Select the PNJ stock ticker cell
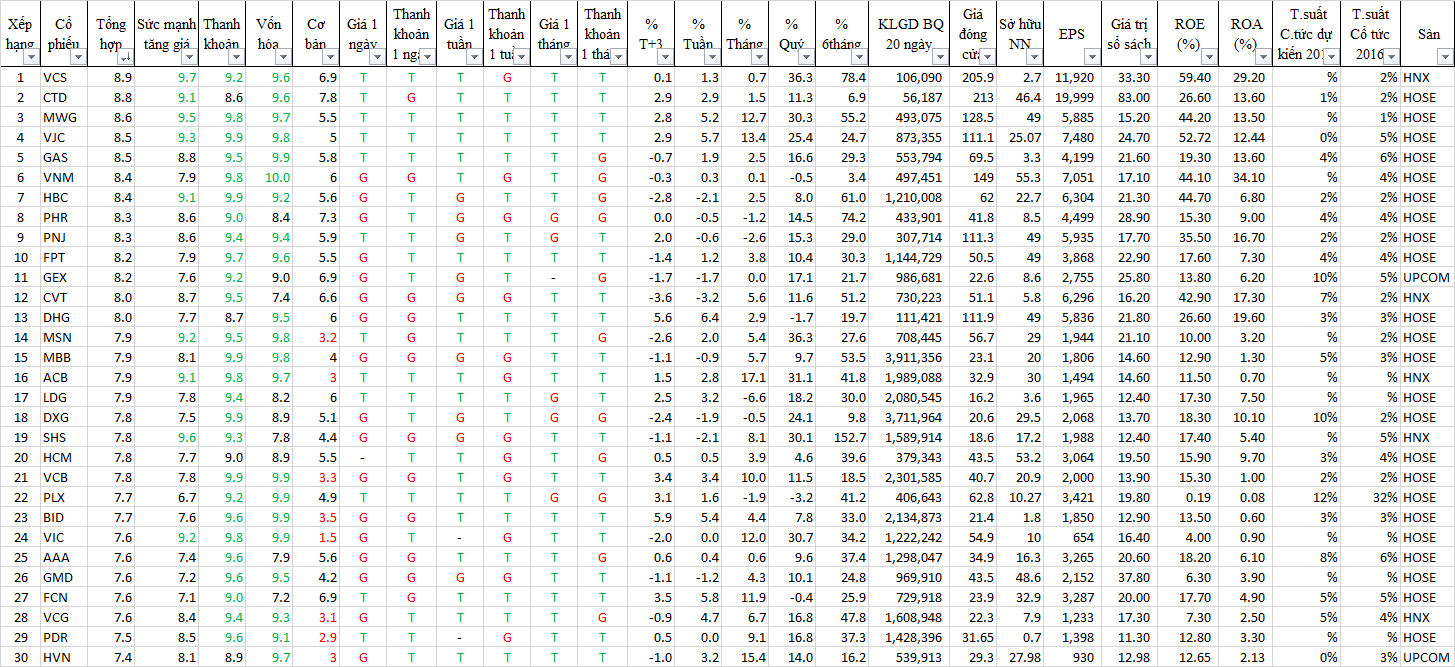 65,237
